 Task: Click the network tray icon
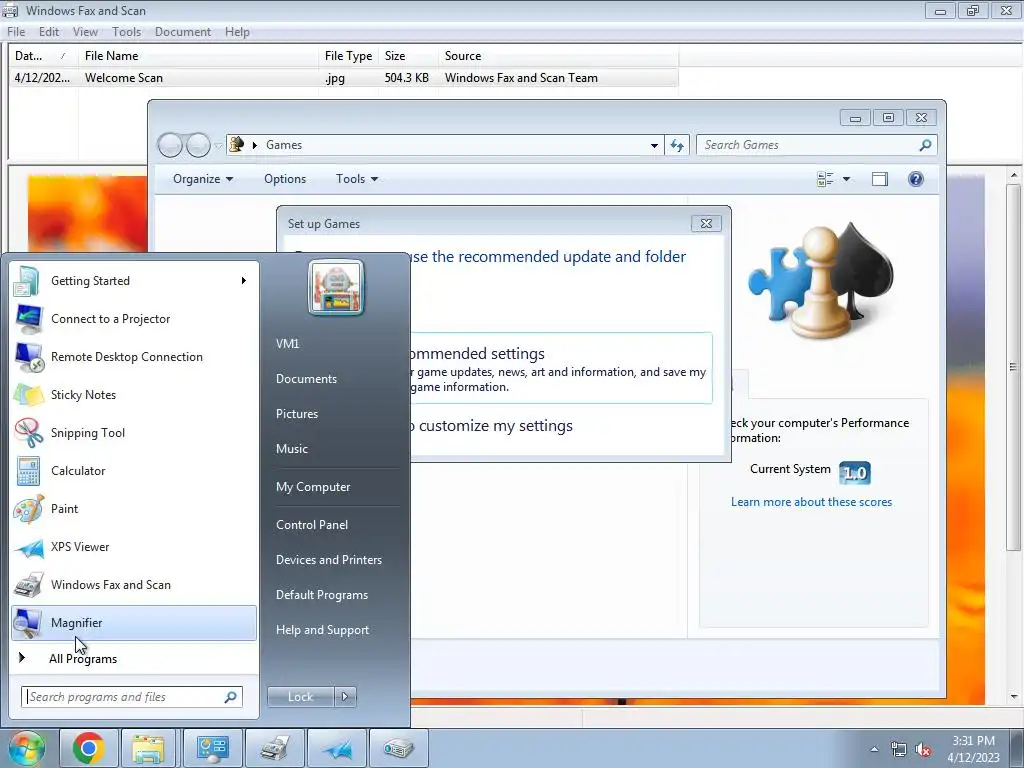(899, 750)
